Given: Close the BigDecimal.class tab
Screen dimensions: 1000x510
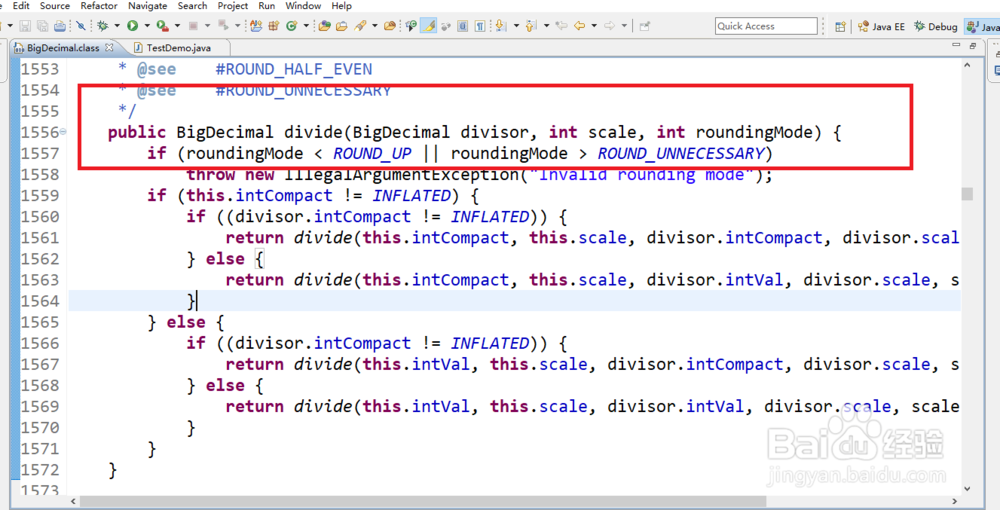Looking at the screenshot, I should [109, 47].
